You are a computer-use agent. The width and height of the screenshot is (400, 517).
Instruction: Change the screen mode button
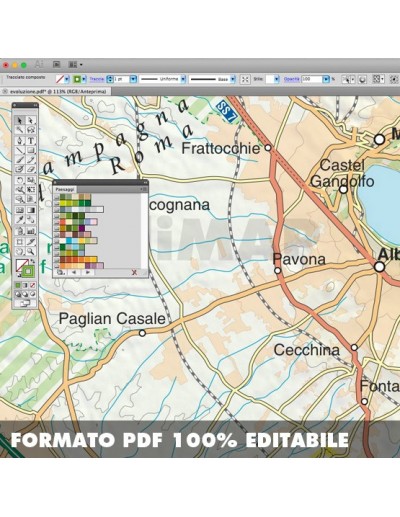tap(25, 303)
